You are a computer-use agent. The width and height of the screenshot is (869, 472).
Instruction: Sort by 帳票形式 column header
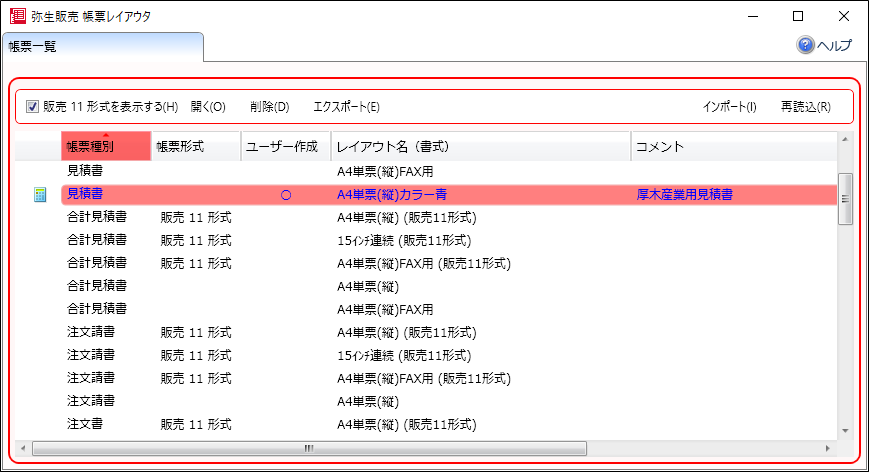pyautogui.click(x=196, y=146)
